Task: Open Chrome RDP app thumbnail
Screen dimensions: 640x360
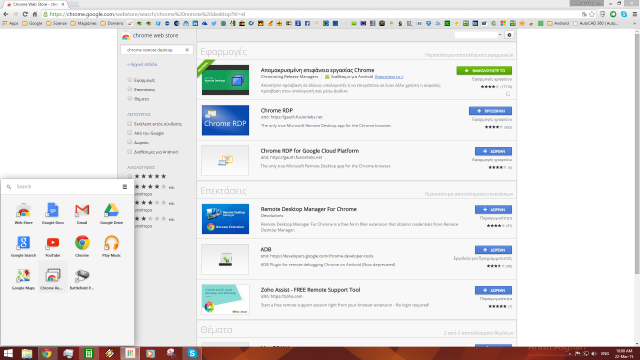Action: [225, 120]
